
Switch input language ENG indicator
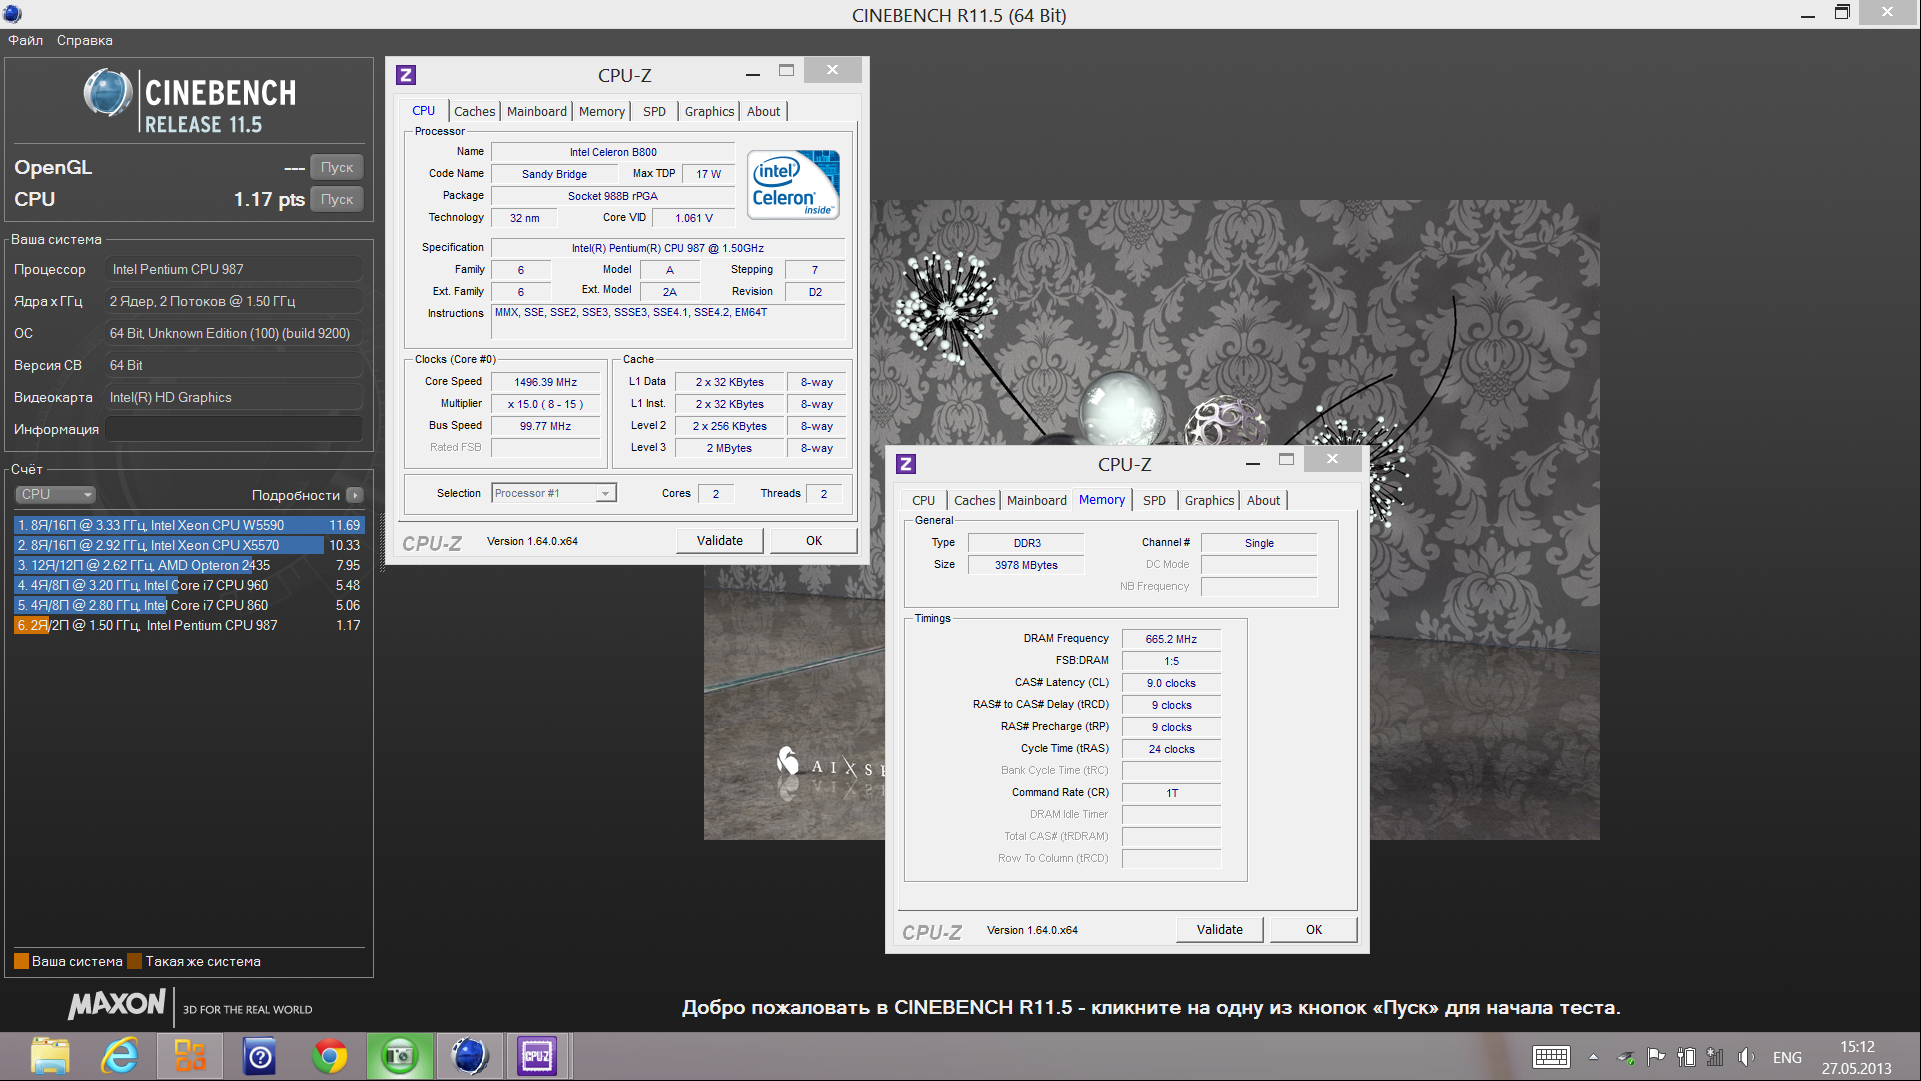pos(1787,1057)
